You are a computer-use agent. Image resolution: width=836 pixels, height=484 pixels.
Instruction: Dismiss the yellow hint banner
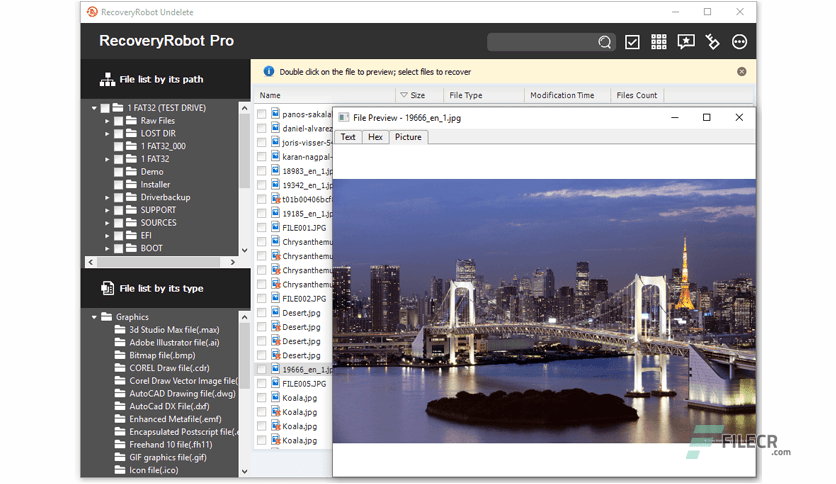(742, 71)
